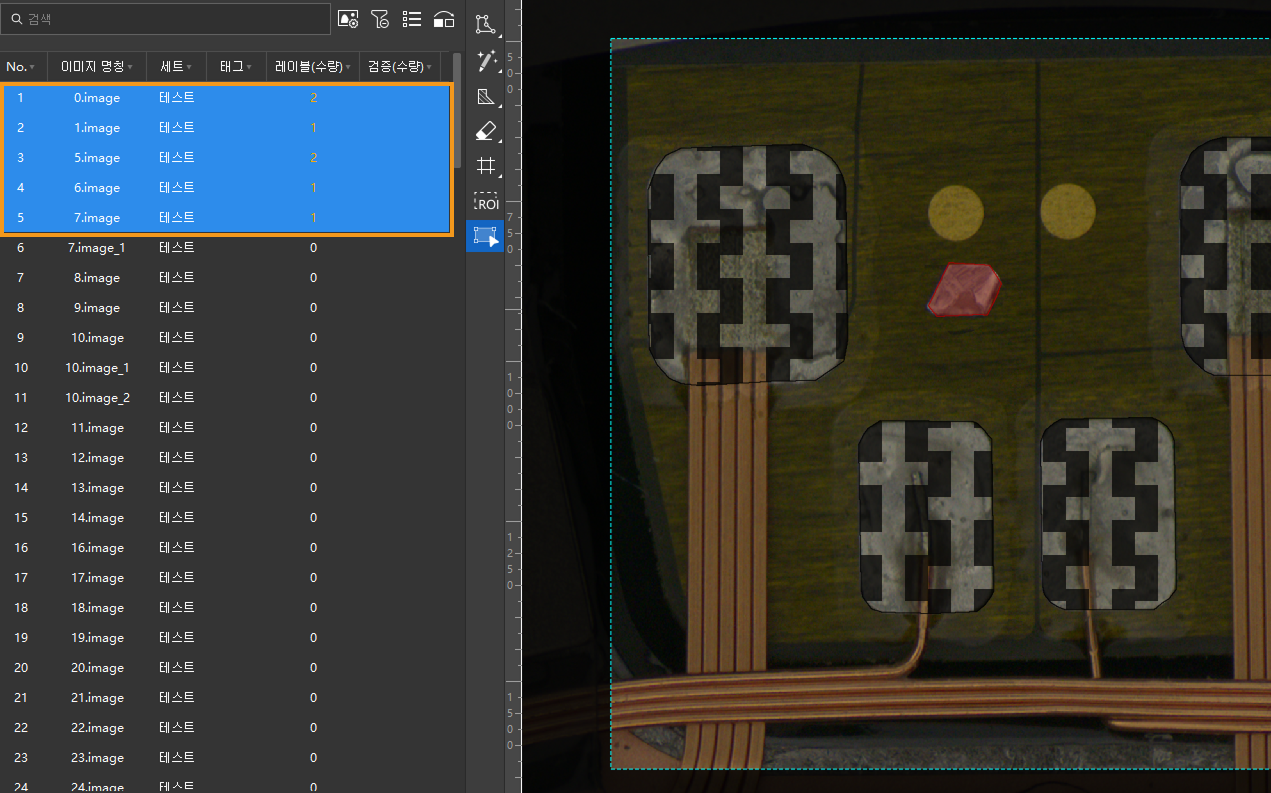Select the 14.image row
Screen dimensions: 1271x793
tap(227, 518)
